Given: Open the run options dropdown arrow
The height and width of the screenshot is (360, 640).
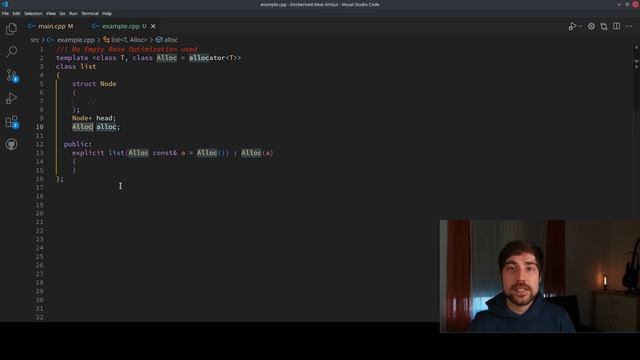Looking at the screenshot, I should pos(580,27).
